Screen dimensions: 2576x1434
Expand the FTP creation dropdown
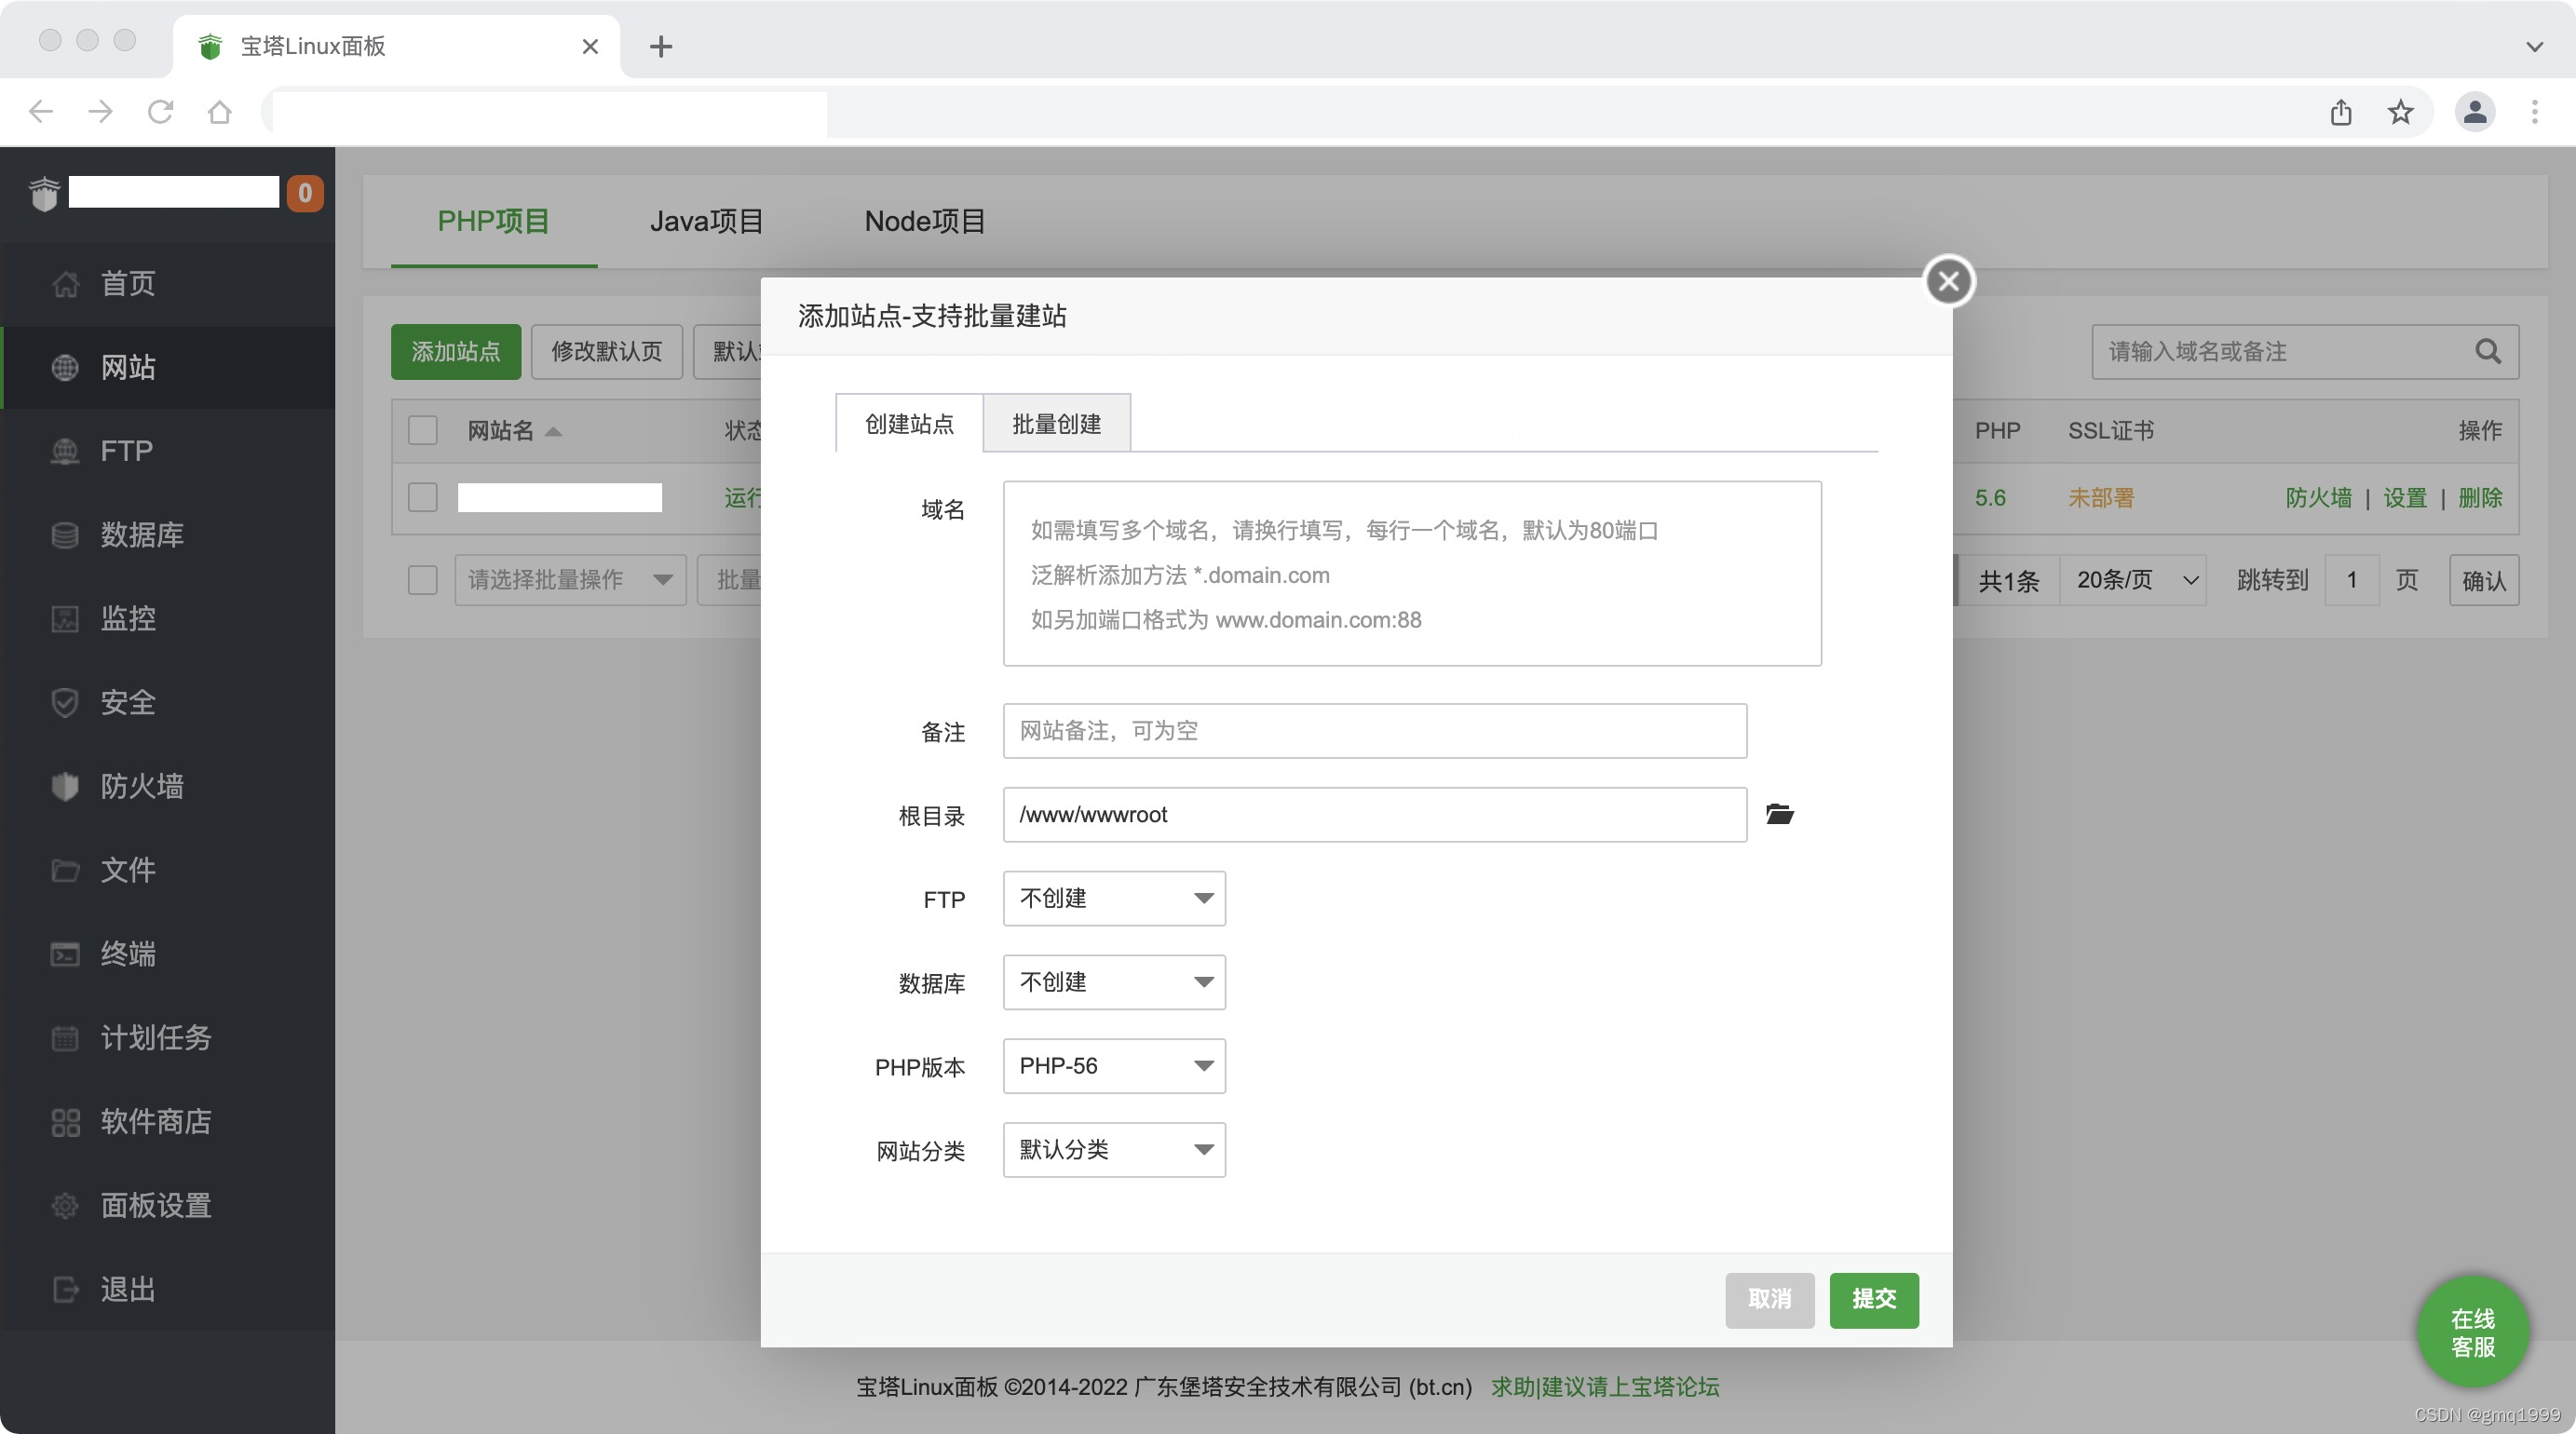pyautogui.click(x=1113, y=898)
